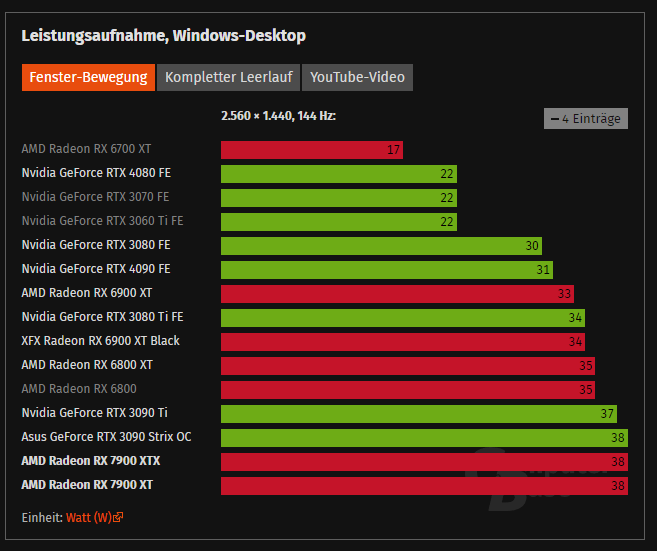Click the AMD Radeon RX 7900 XT label
This screenshot has width=657, height=551.
(x=87, y=485)
